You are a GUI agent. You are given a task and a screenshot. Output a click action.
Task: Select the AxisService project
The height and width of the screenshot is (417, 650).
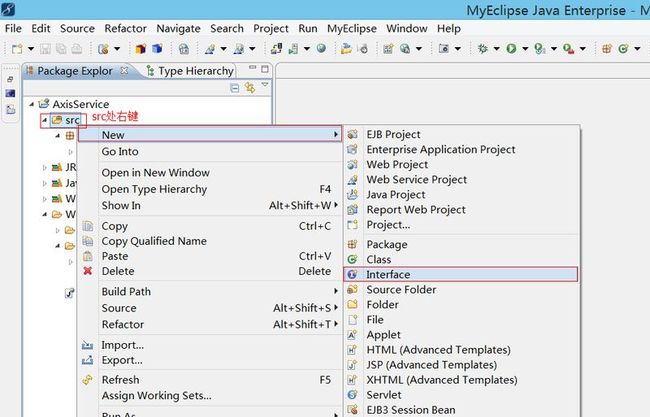[80, 104]
